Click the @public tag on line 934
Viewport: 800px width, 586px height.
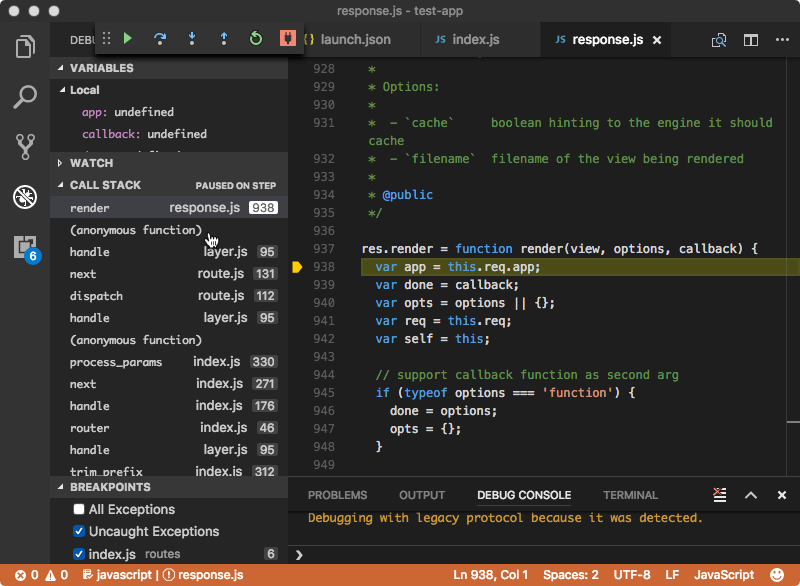coord(407,194)
